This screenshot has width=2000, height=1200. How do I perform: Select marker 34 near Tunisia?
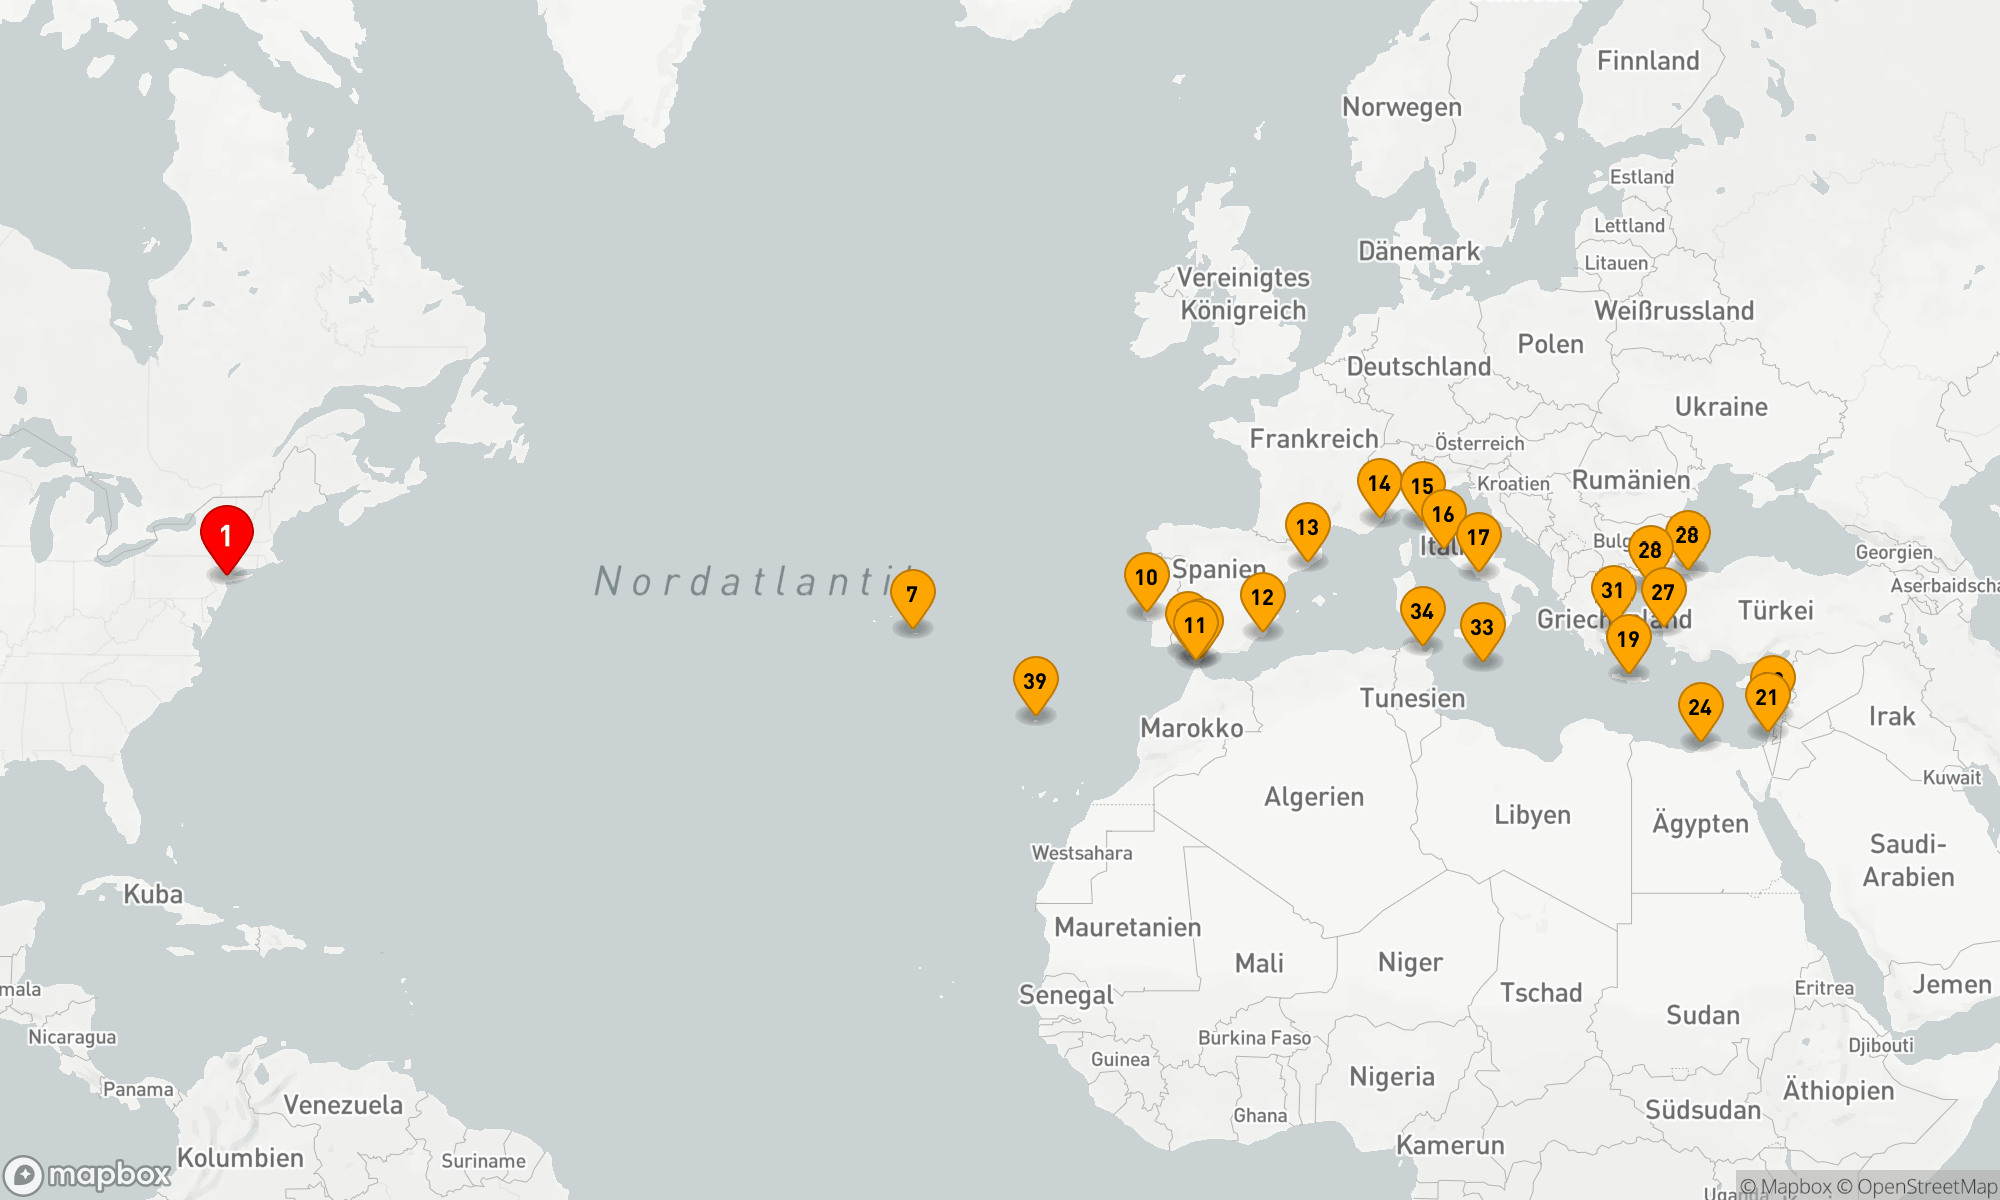click(x=1422, y=612)
